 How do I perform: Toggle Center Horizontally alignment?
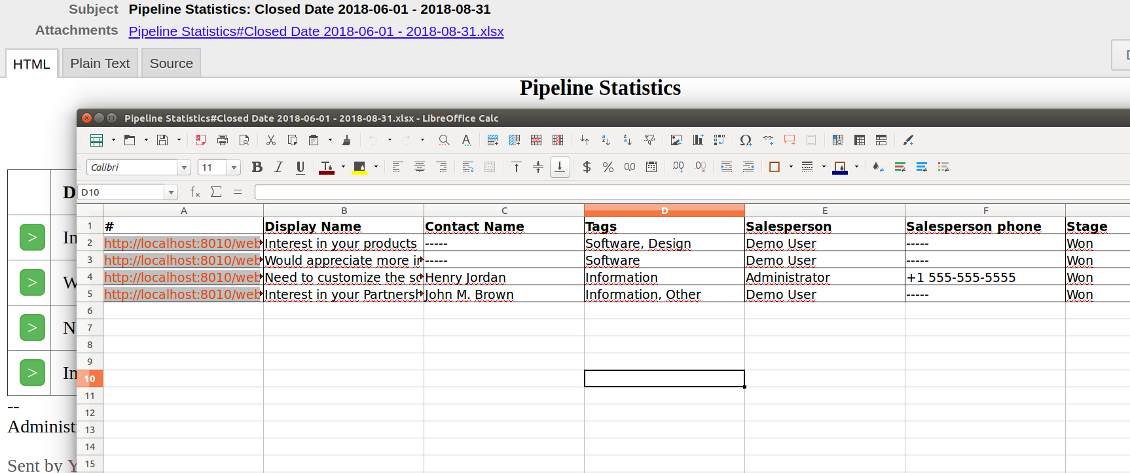tap(419, 167)
